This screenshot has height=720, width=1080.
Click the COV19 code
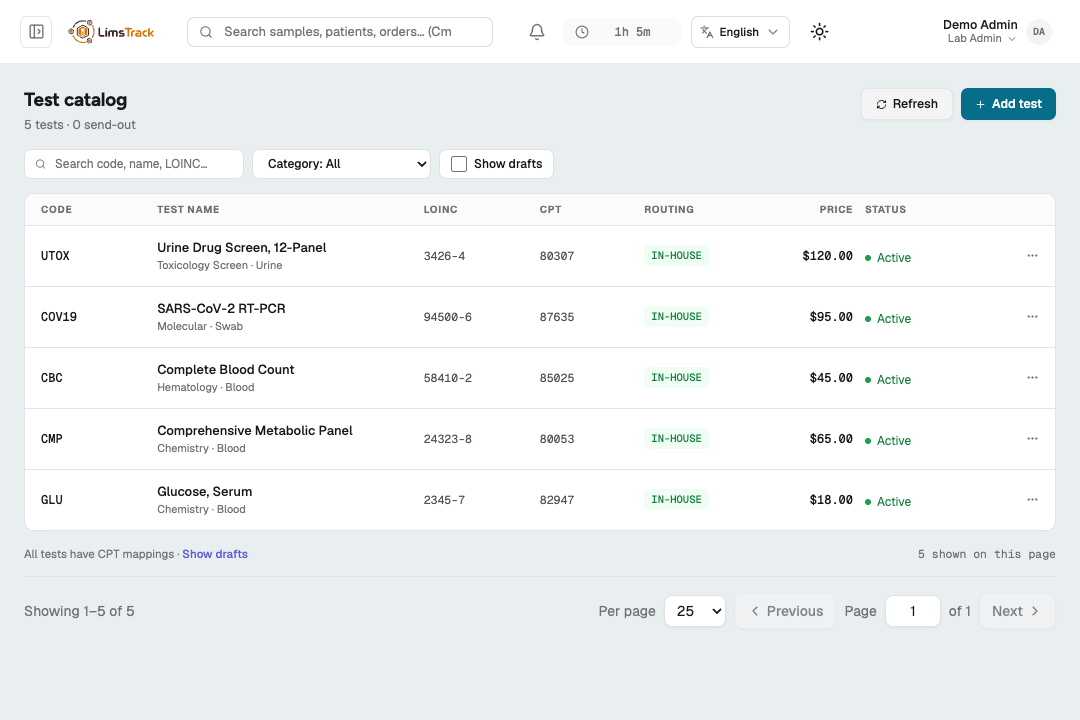59,317
